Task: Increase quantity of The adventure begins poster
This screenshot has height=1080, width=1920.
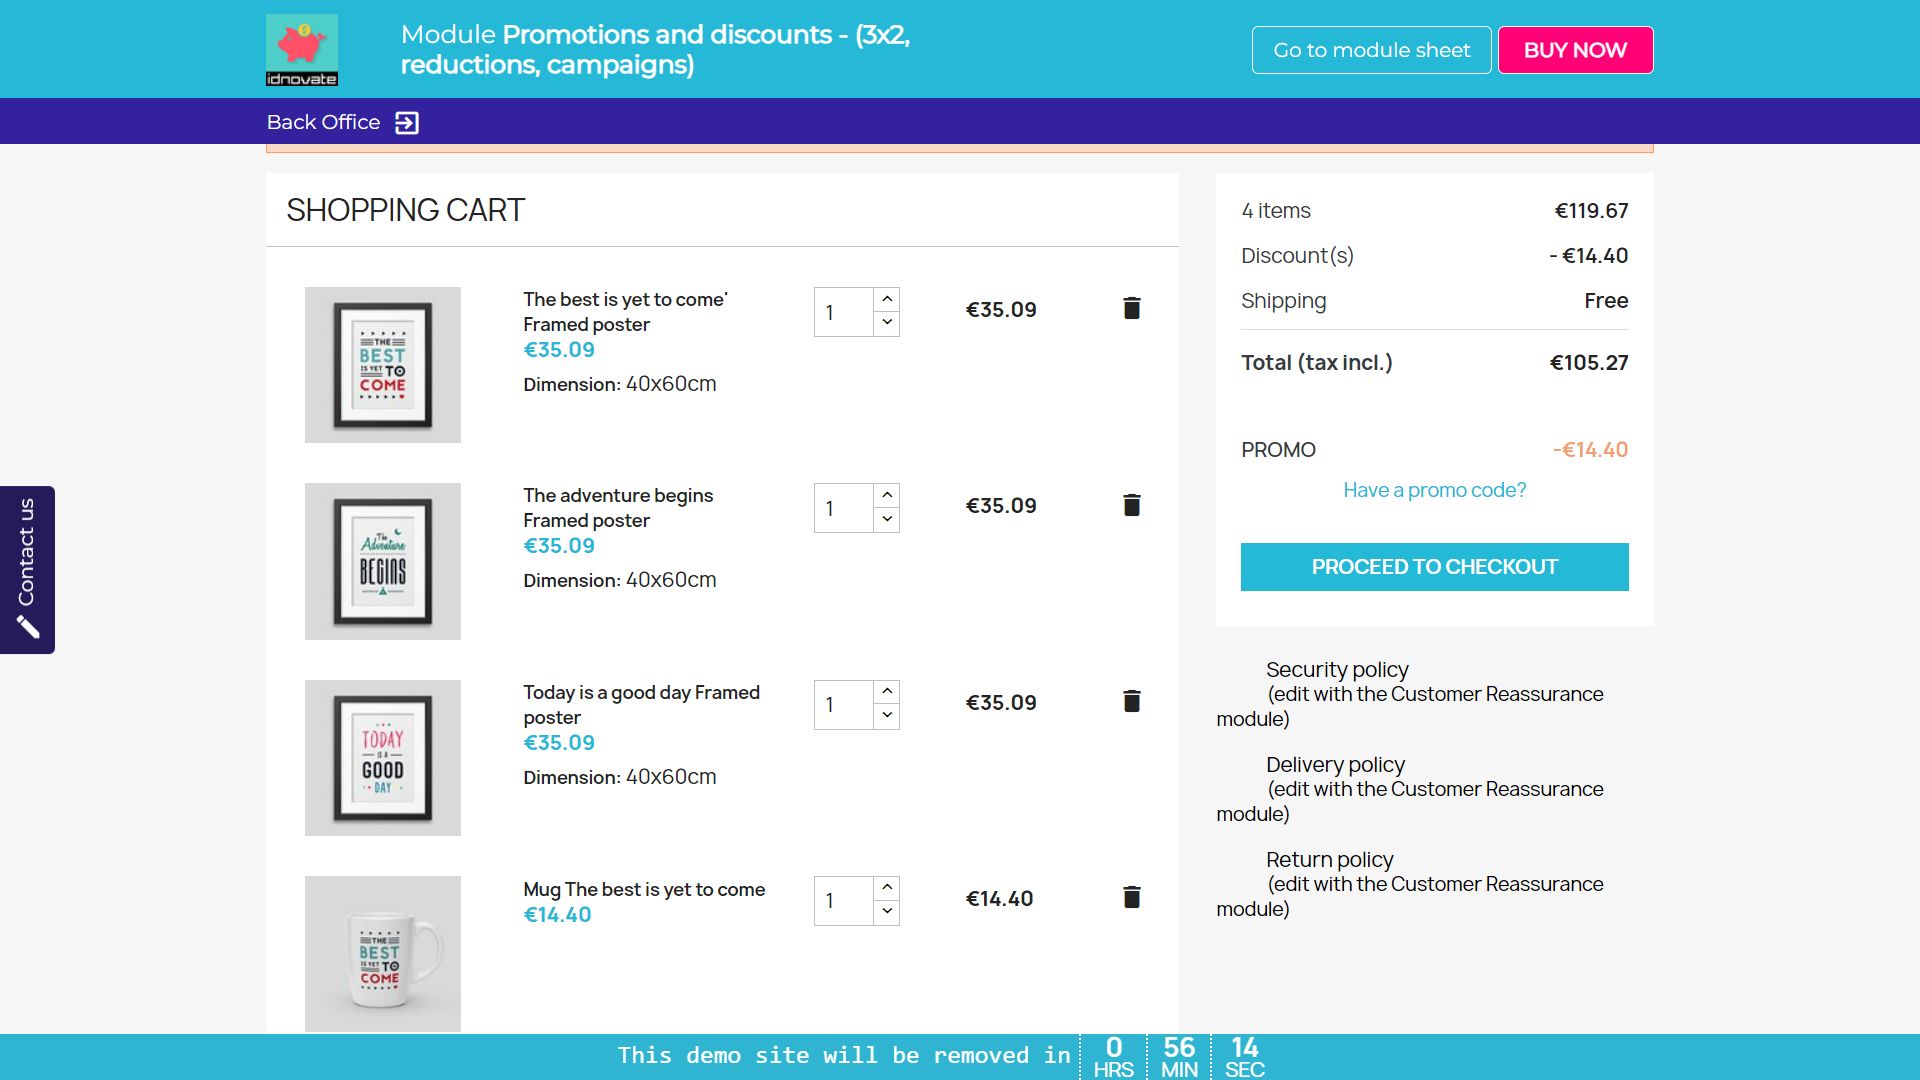Action: pos(887,495)
